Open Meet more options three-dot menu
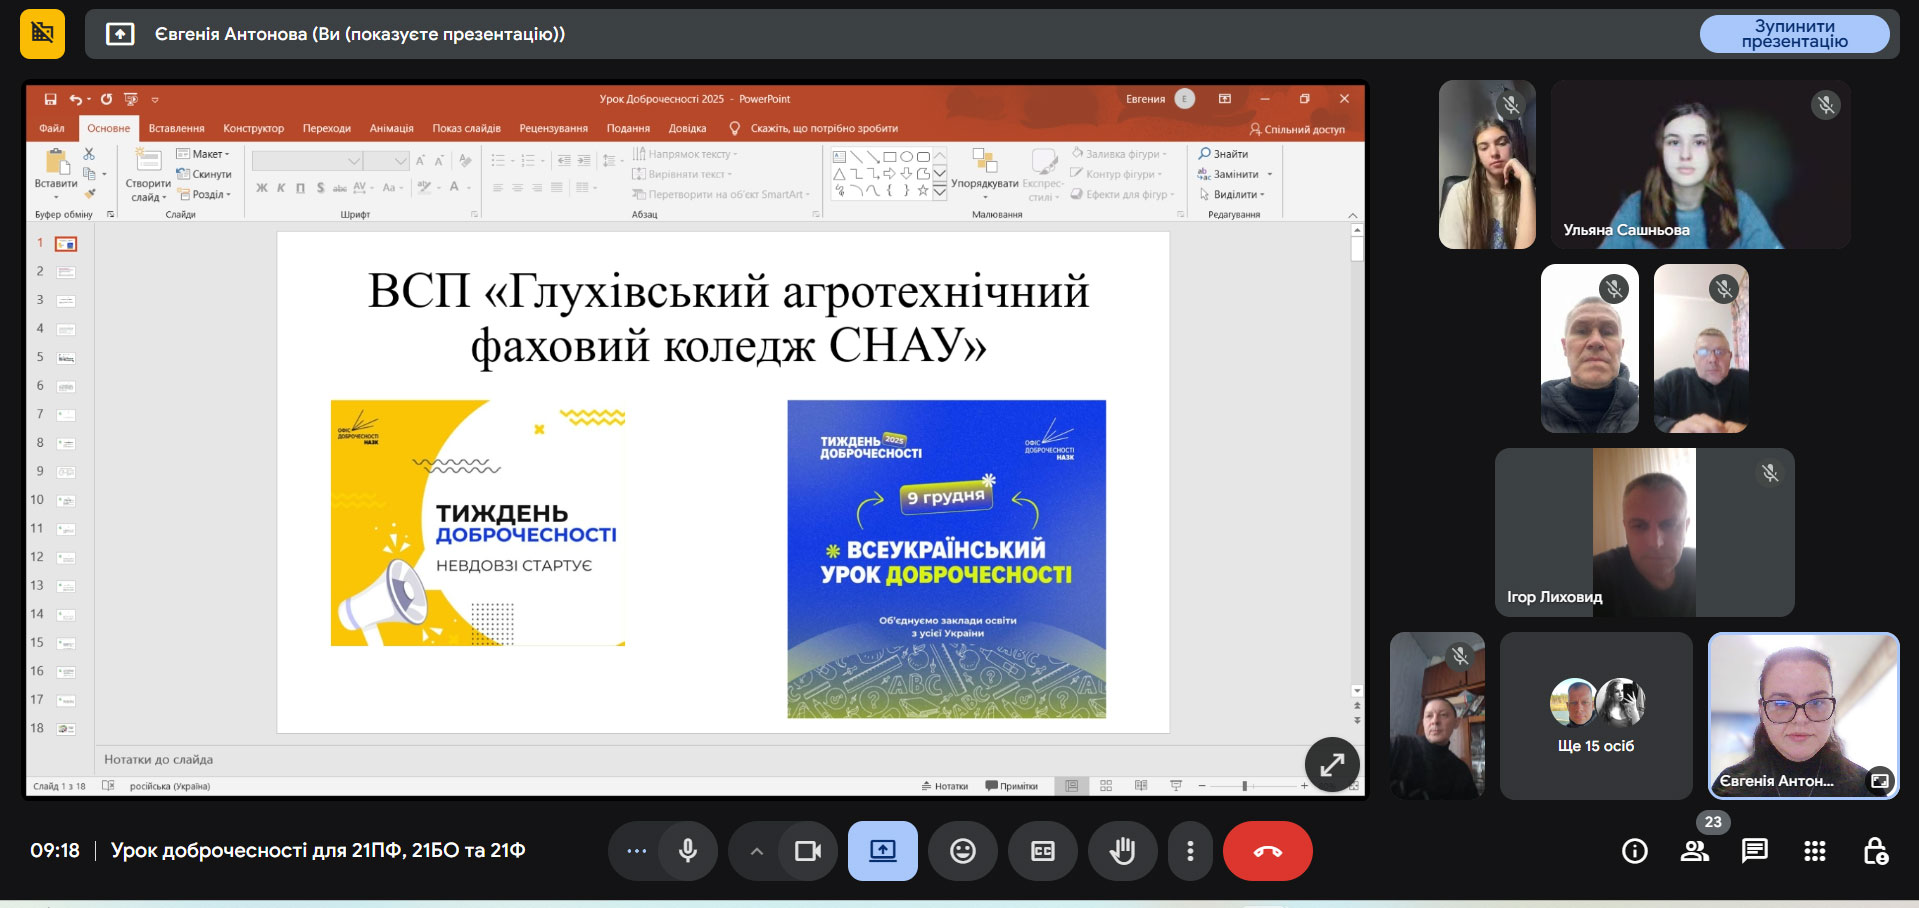 click(x=1190, y=851)
